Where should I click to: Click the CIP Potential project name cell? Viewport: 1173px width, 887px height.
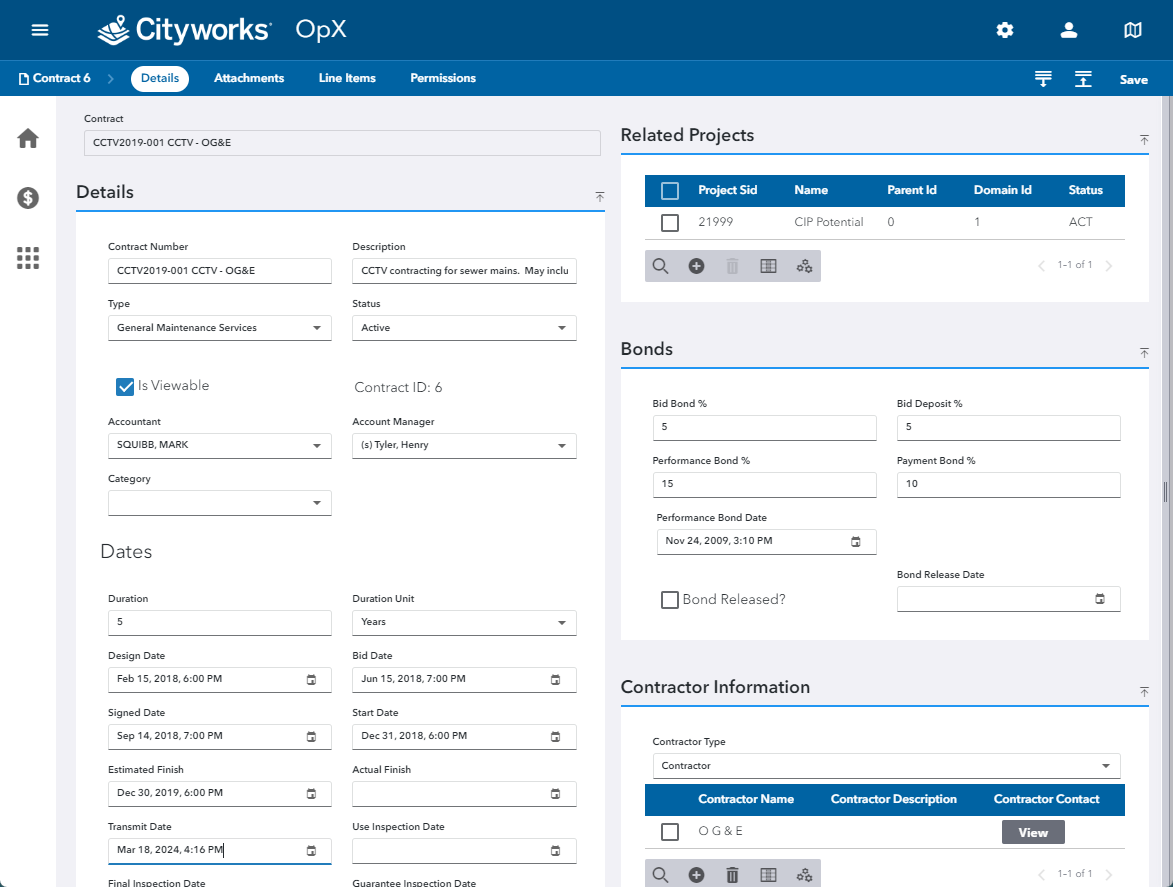[828, 222]
